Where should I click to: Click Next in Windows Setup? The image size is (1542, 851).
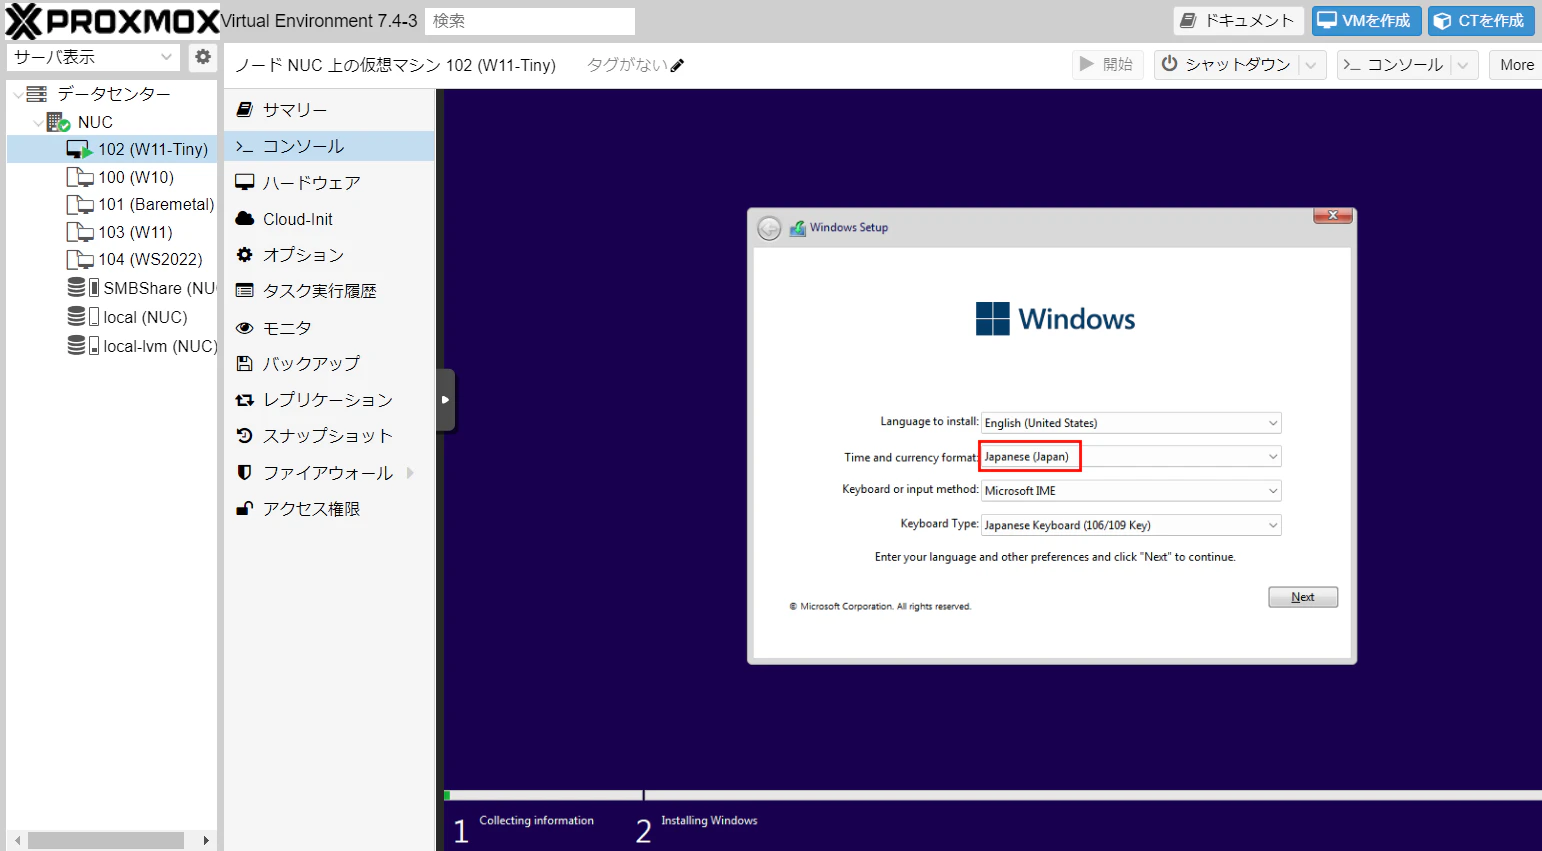point(1303,597)
